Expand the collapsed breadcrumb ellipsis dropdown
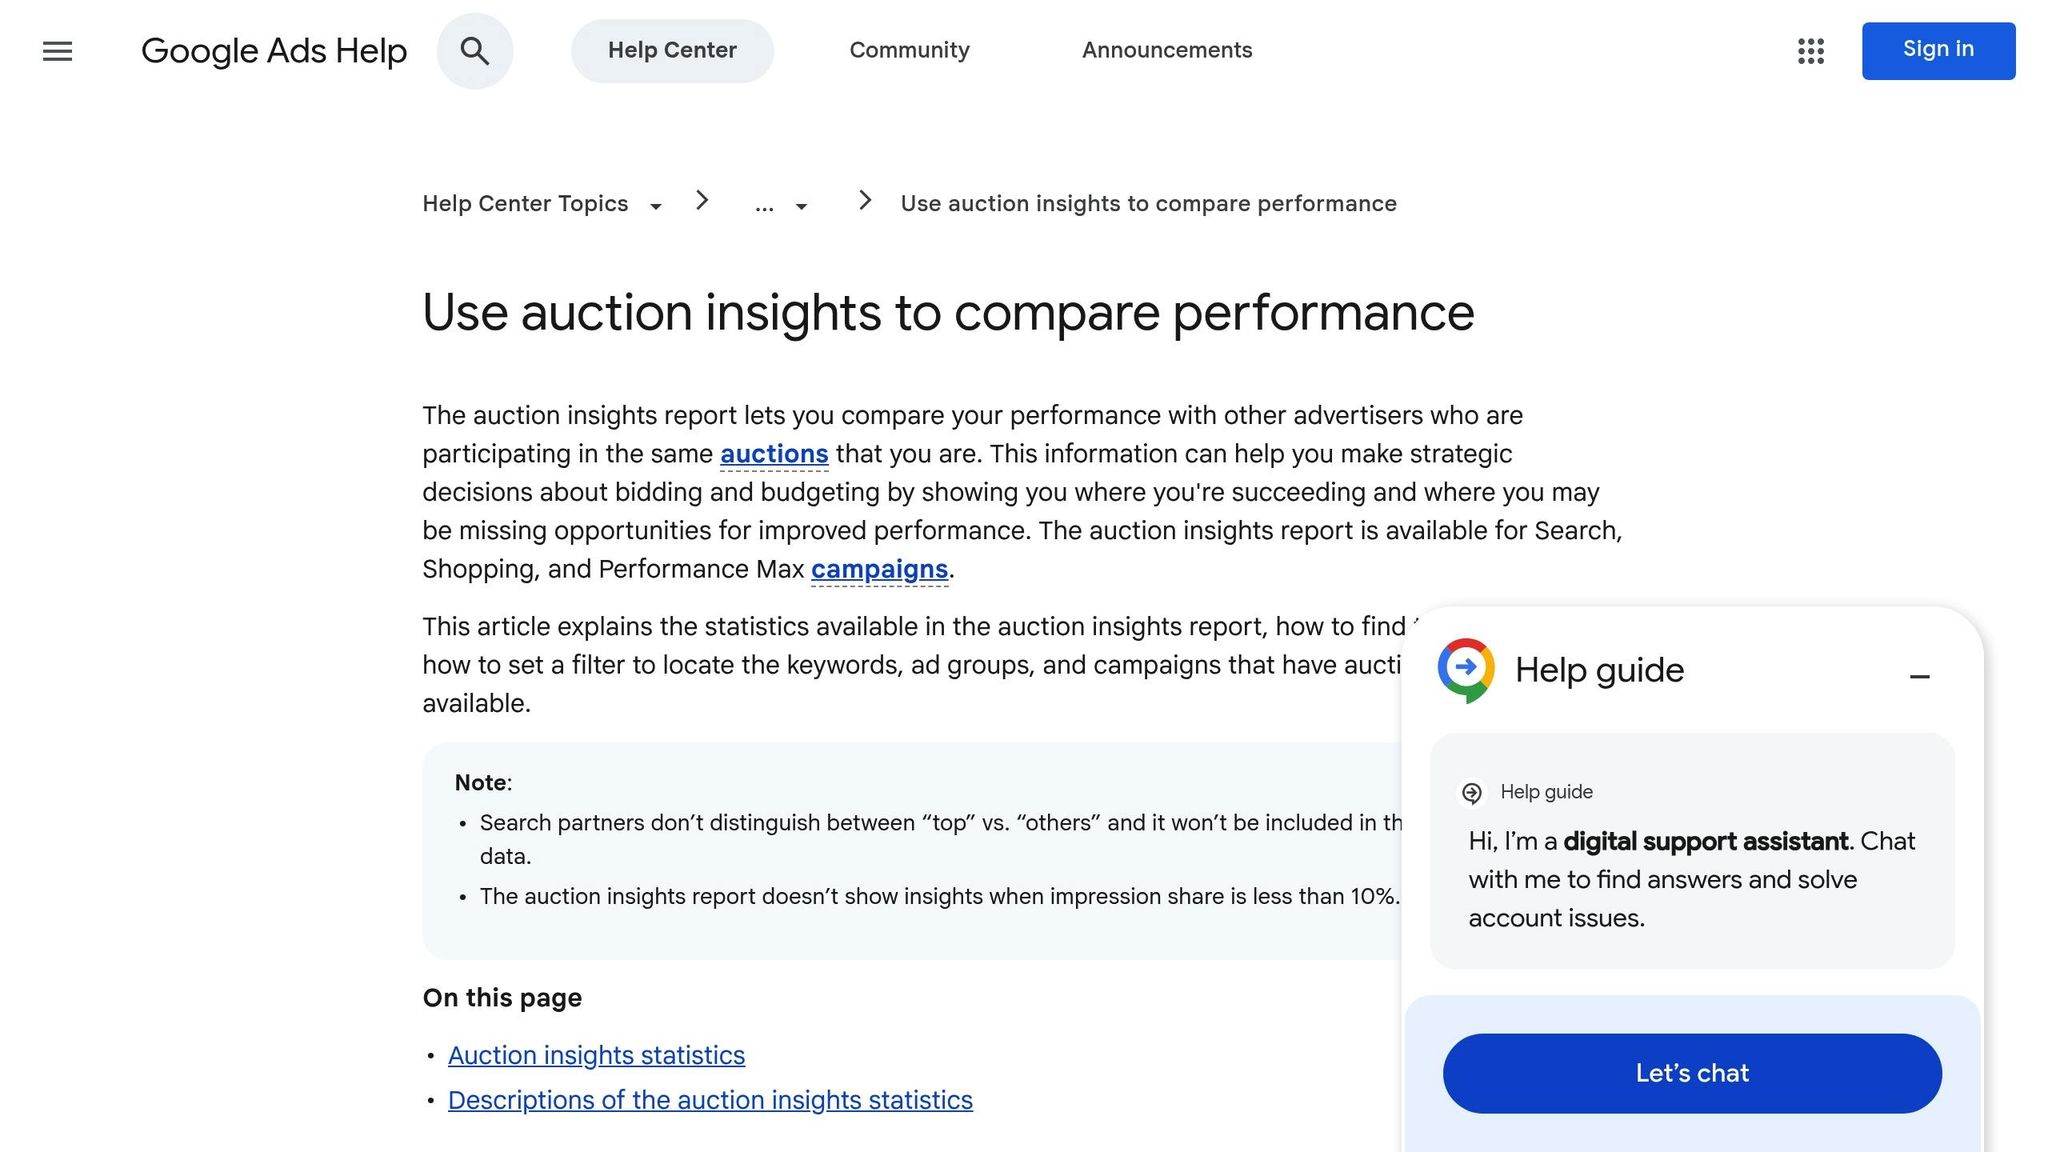This screenshot has height=1152, width=2048. tap(765, 205)
